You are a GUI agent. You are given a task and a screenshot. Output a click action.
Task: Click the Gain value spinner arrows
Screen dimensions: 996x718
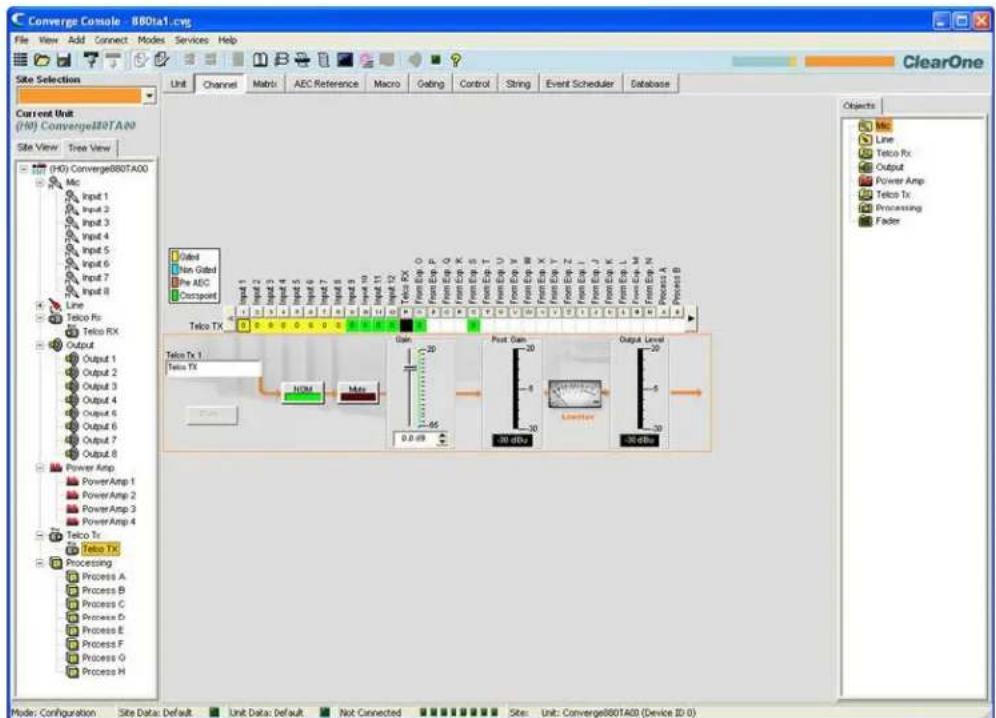[x=443, y=438]
